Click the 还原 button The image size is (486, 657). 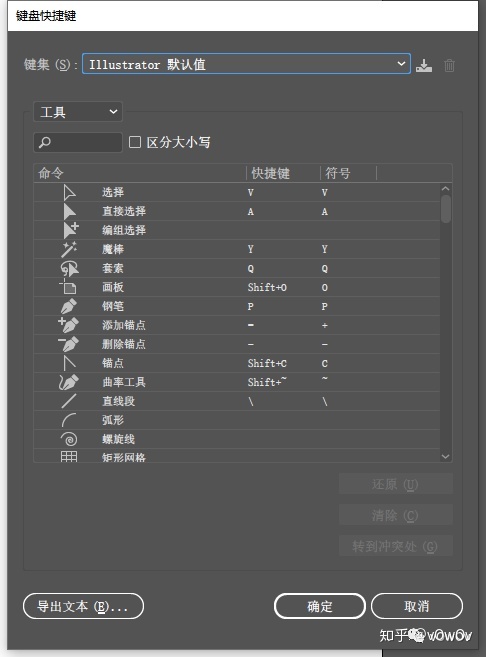[x=396, y=484]
